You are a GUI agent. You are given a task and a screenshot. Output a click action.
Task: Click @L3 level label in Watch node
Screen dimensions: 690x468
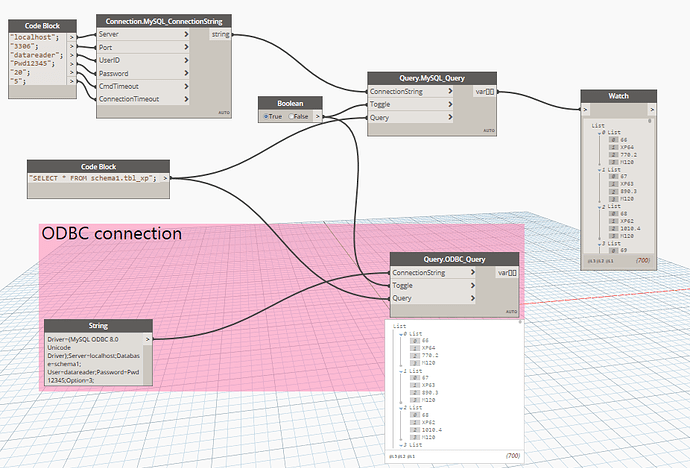tap(591, 261)
